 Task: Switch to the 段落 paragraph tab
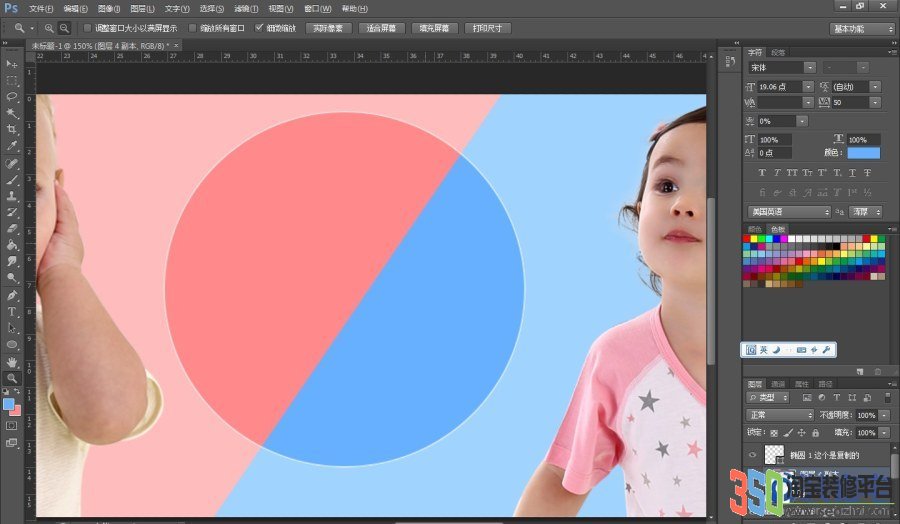coord(778,52)
